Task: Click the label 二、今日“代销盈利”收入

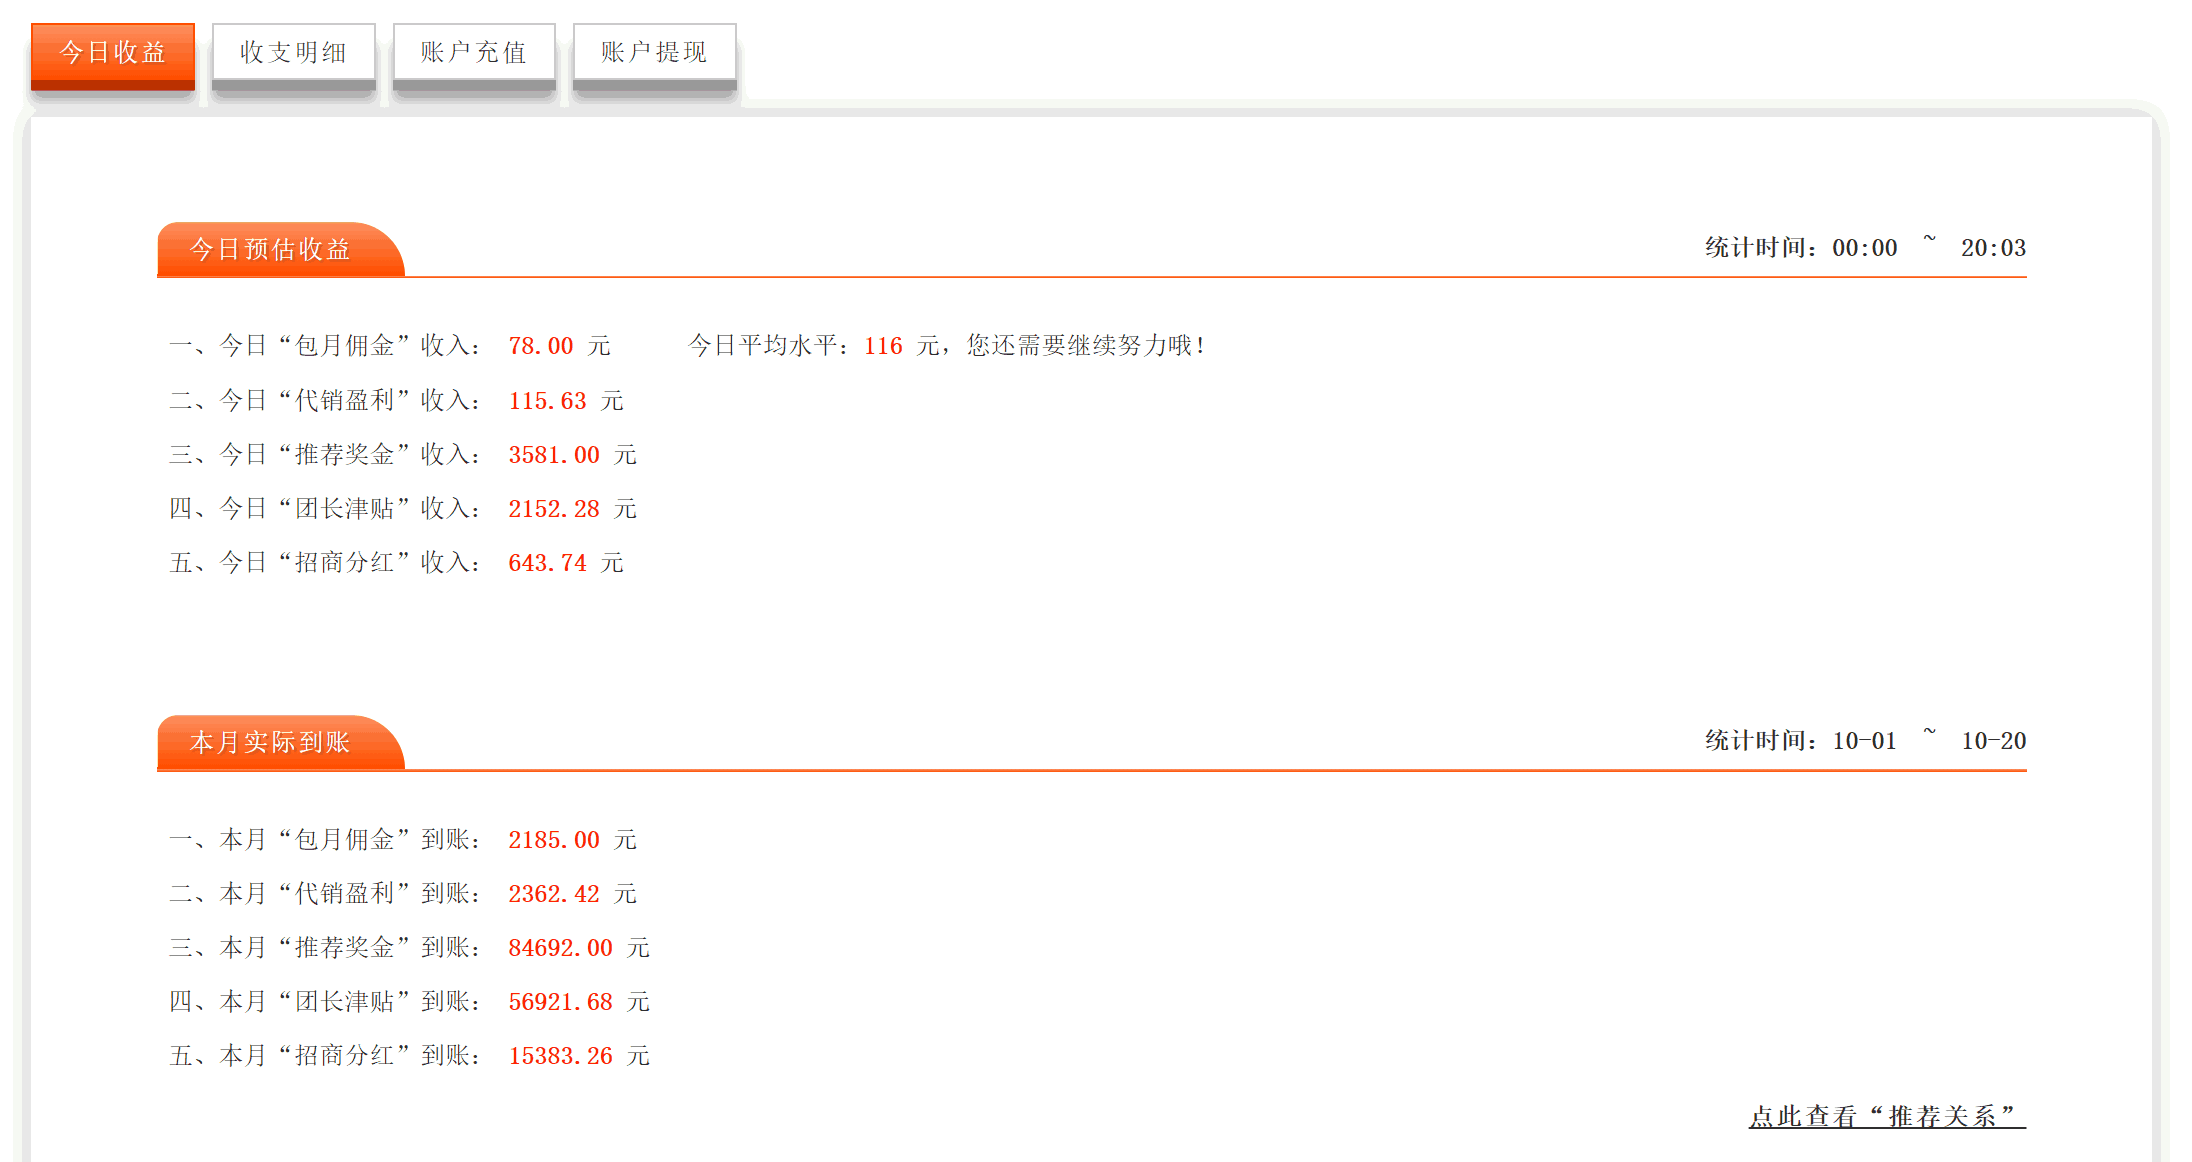Action: pos(325,401)
